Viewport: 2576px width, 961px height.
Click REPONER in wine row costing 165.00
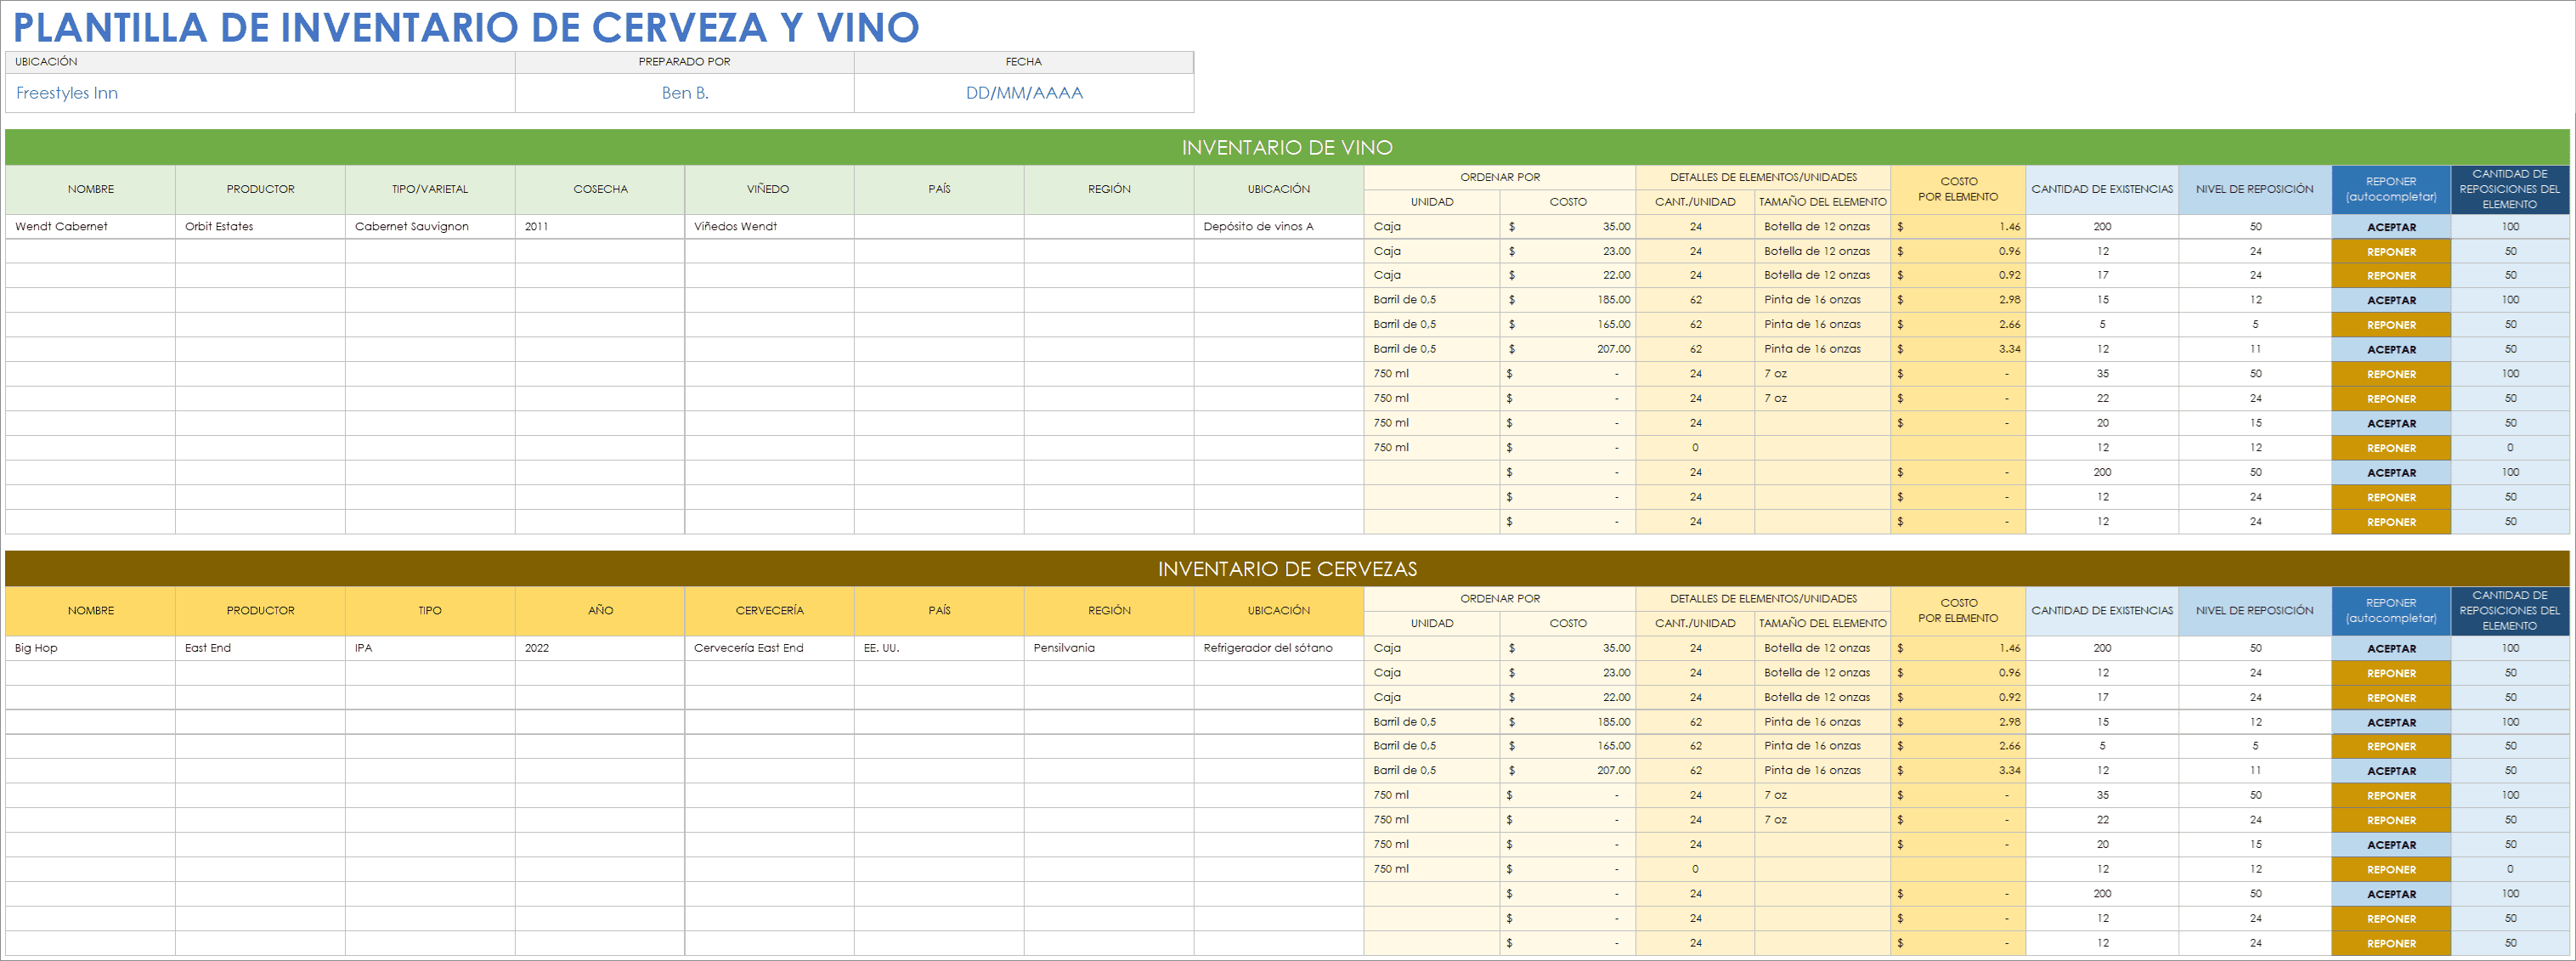point(2391,325)
